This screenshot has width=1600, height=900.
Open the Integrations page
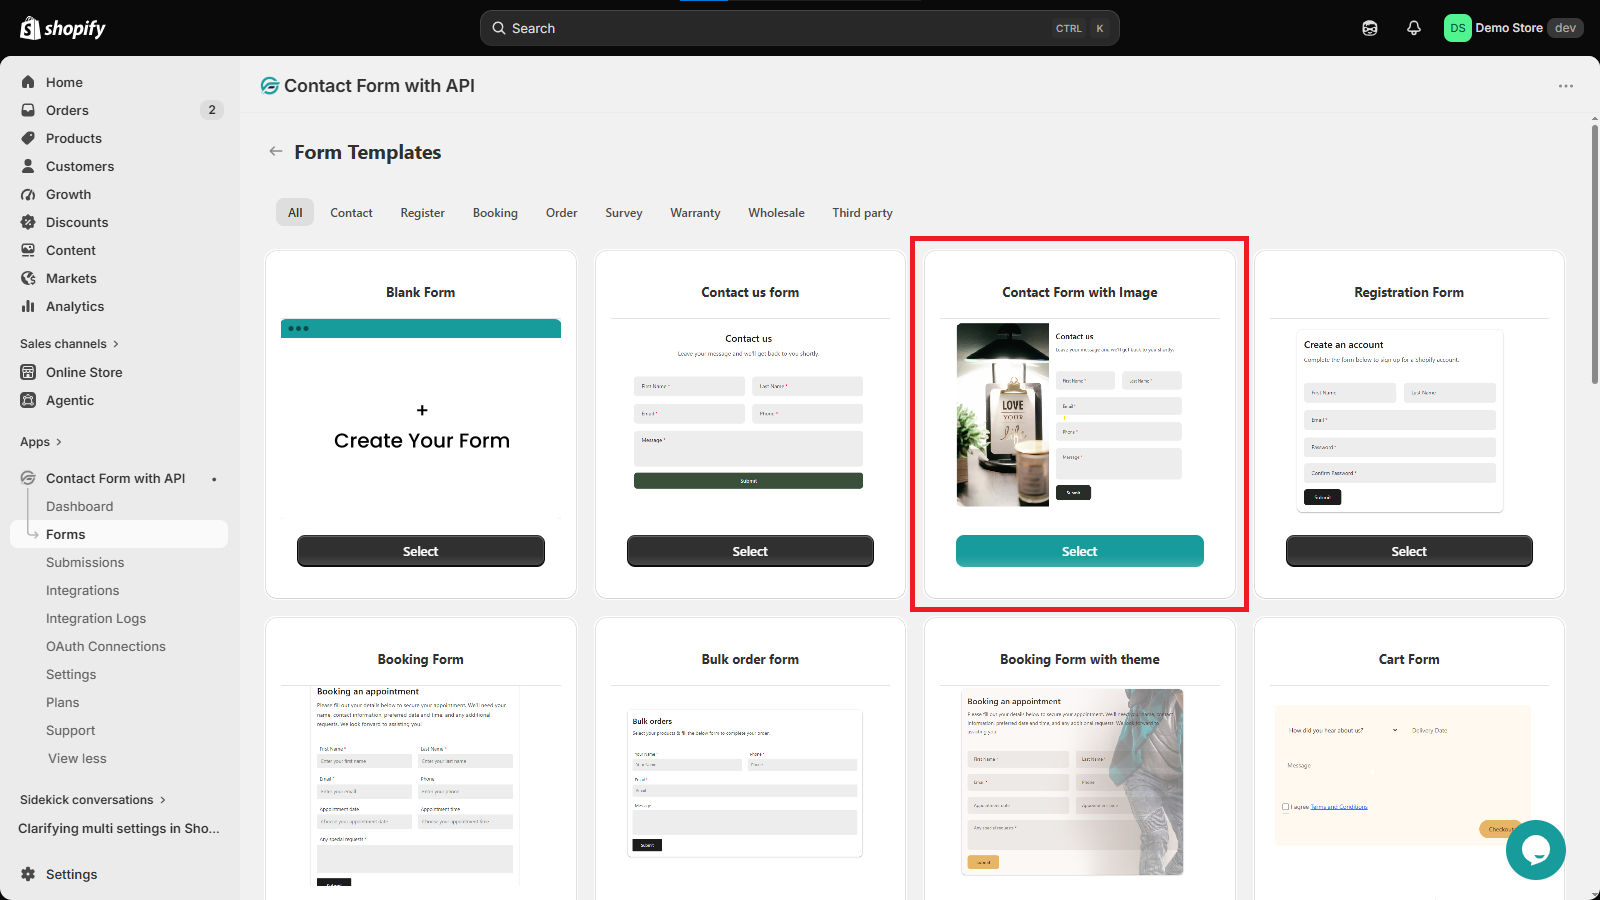(82, 590)
